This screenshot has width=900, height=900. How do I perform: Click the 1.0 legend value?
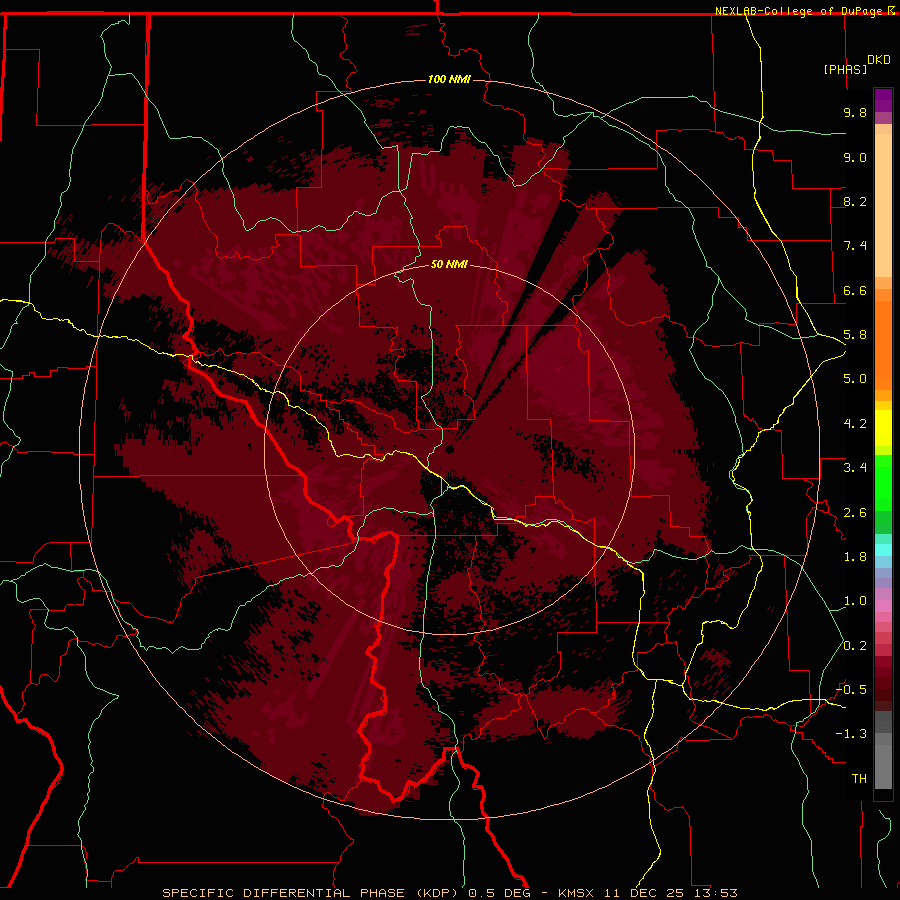point(855,601)
